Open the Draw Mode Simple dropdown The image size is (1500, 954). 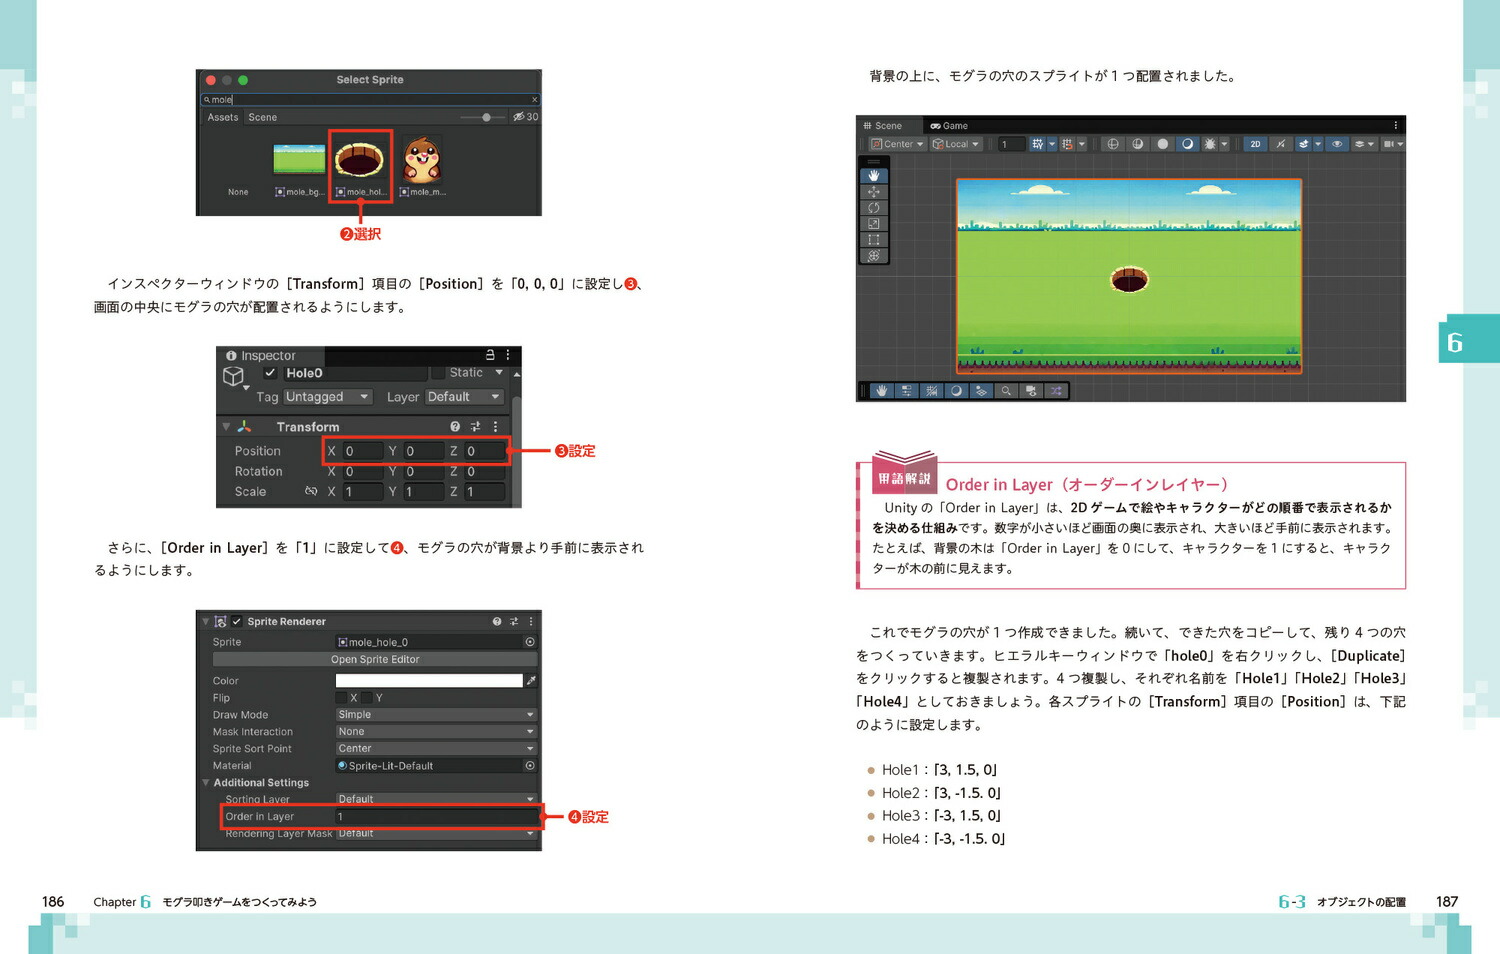pyautogui.click(x=436, y=715)
